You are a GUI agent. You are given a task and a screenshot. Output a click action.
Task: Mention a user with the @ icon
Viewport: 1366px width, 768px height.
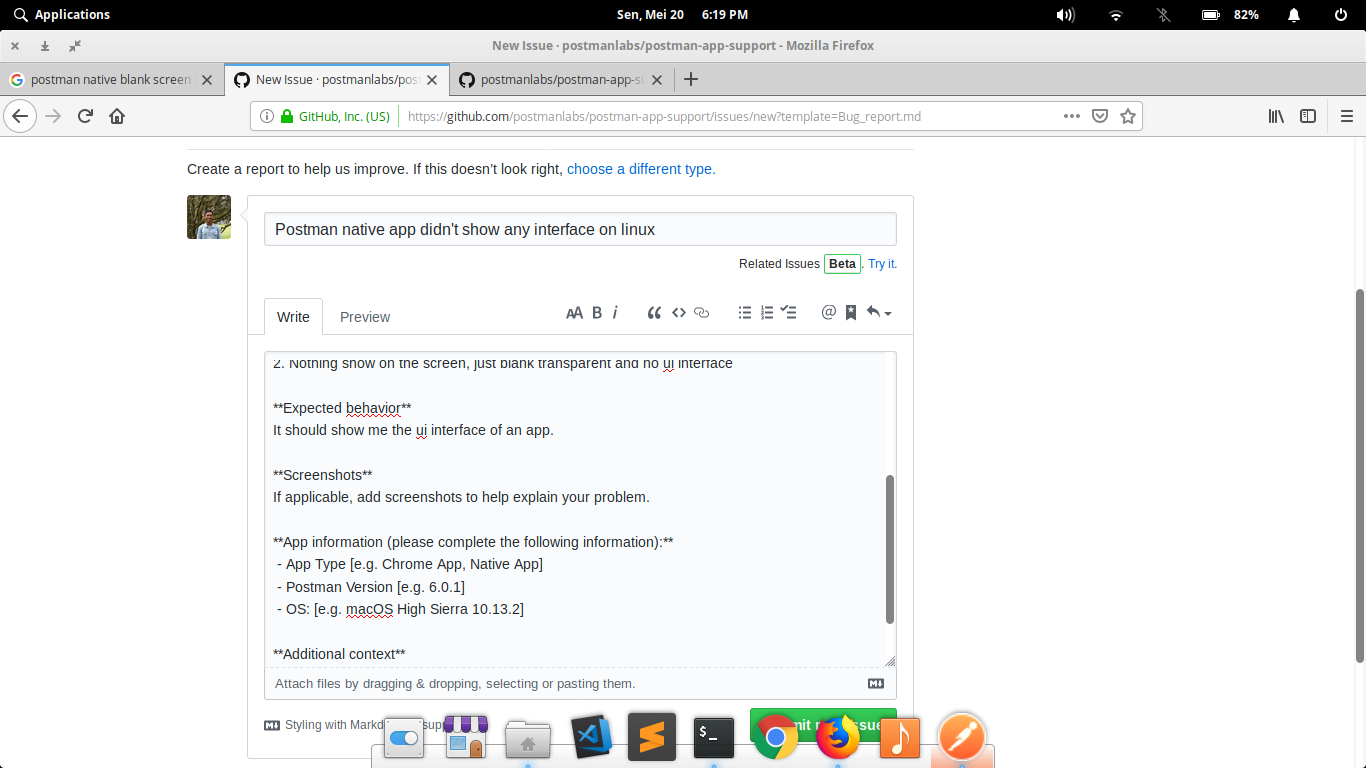tap(827, 312)
